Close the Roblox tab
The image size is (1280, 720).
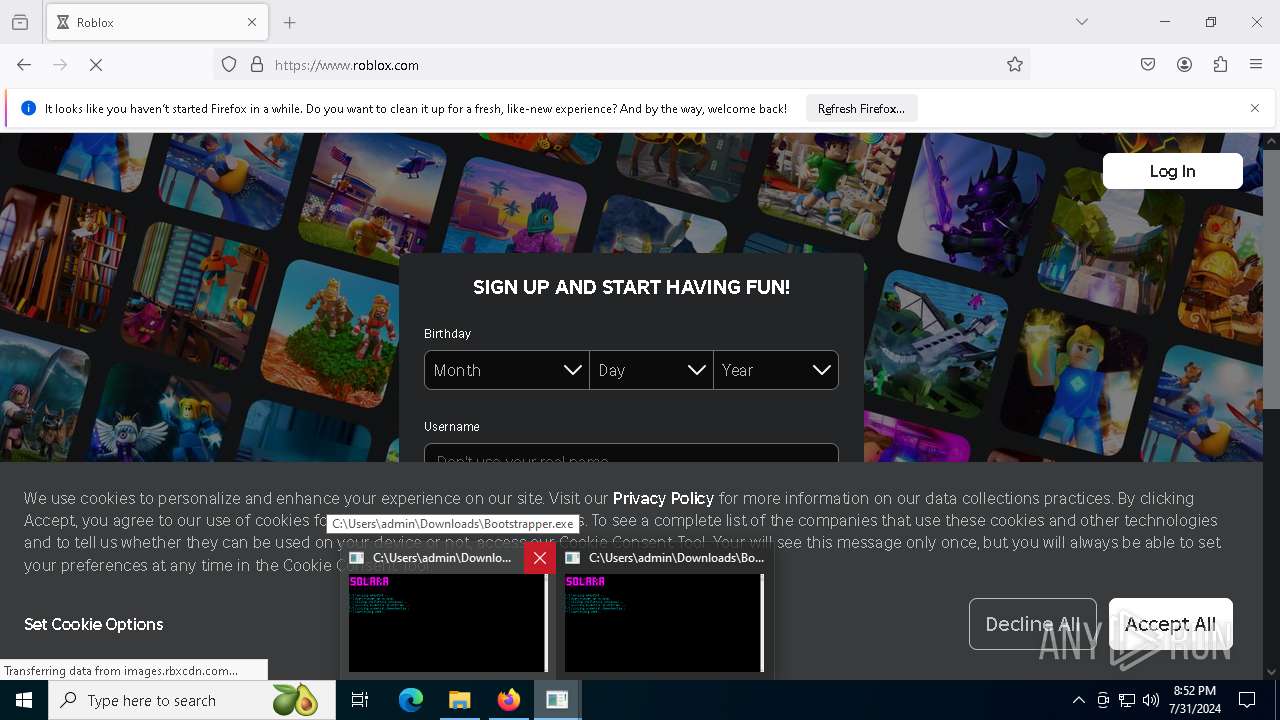click(252, 22)
